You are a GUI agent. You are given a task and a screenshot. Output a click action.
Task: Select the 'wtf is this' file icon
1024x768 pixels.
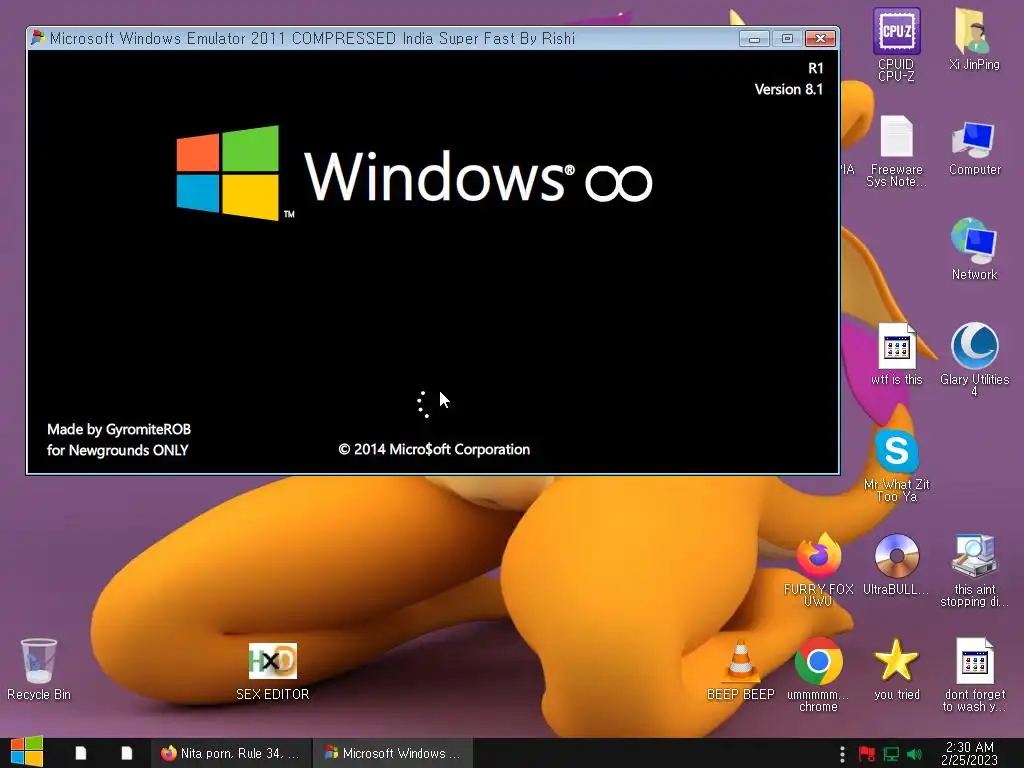pos(896,354)
